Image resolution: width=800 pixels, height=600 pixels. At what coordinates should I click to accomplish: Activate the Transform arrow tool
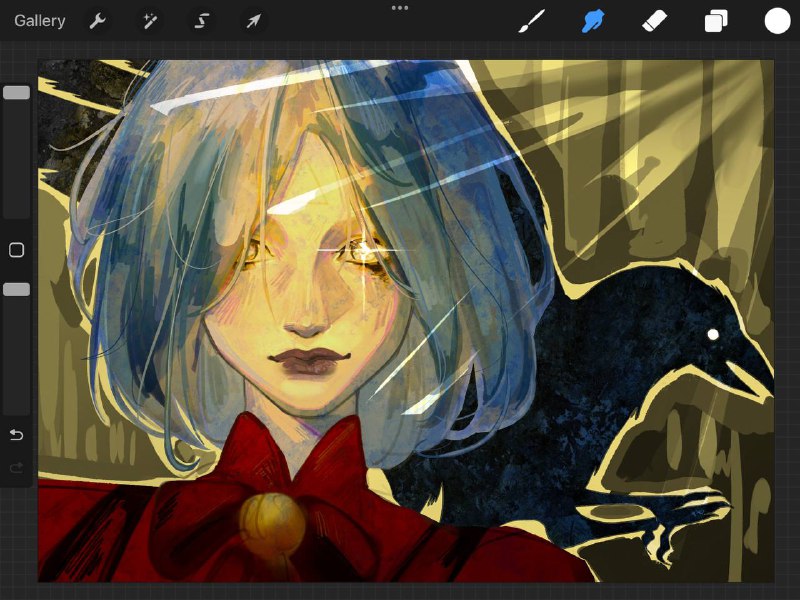pyautogui.click(x=254, y=21)
